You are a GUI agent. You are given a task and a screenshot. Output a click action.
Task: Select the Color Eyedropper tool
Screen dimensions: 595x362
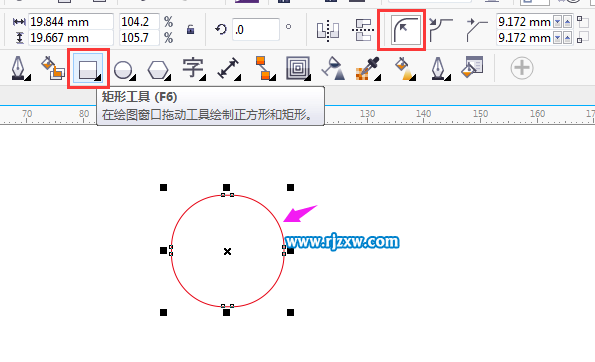tap(368, 69)
